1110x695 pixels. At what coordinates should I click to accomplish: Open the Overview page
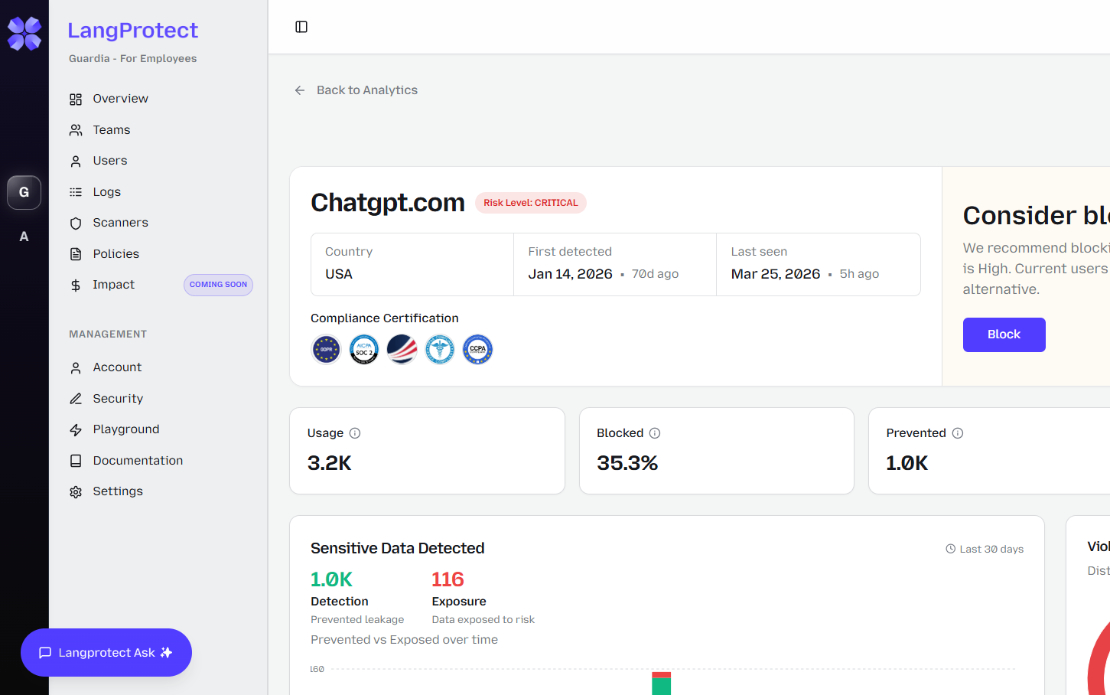coord(120,99)
